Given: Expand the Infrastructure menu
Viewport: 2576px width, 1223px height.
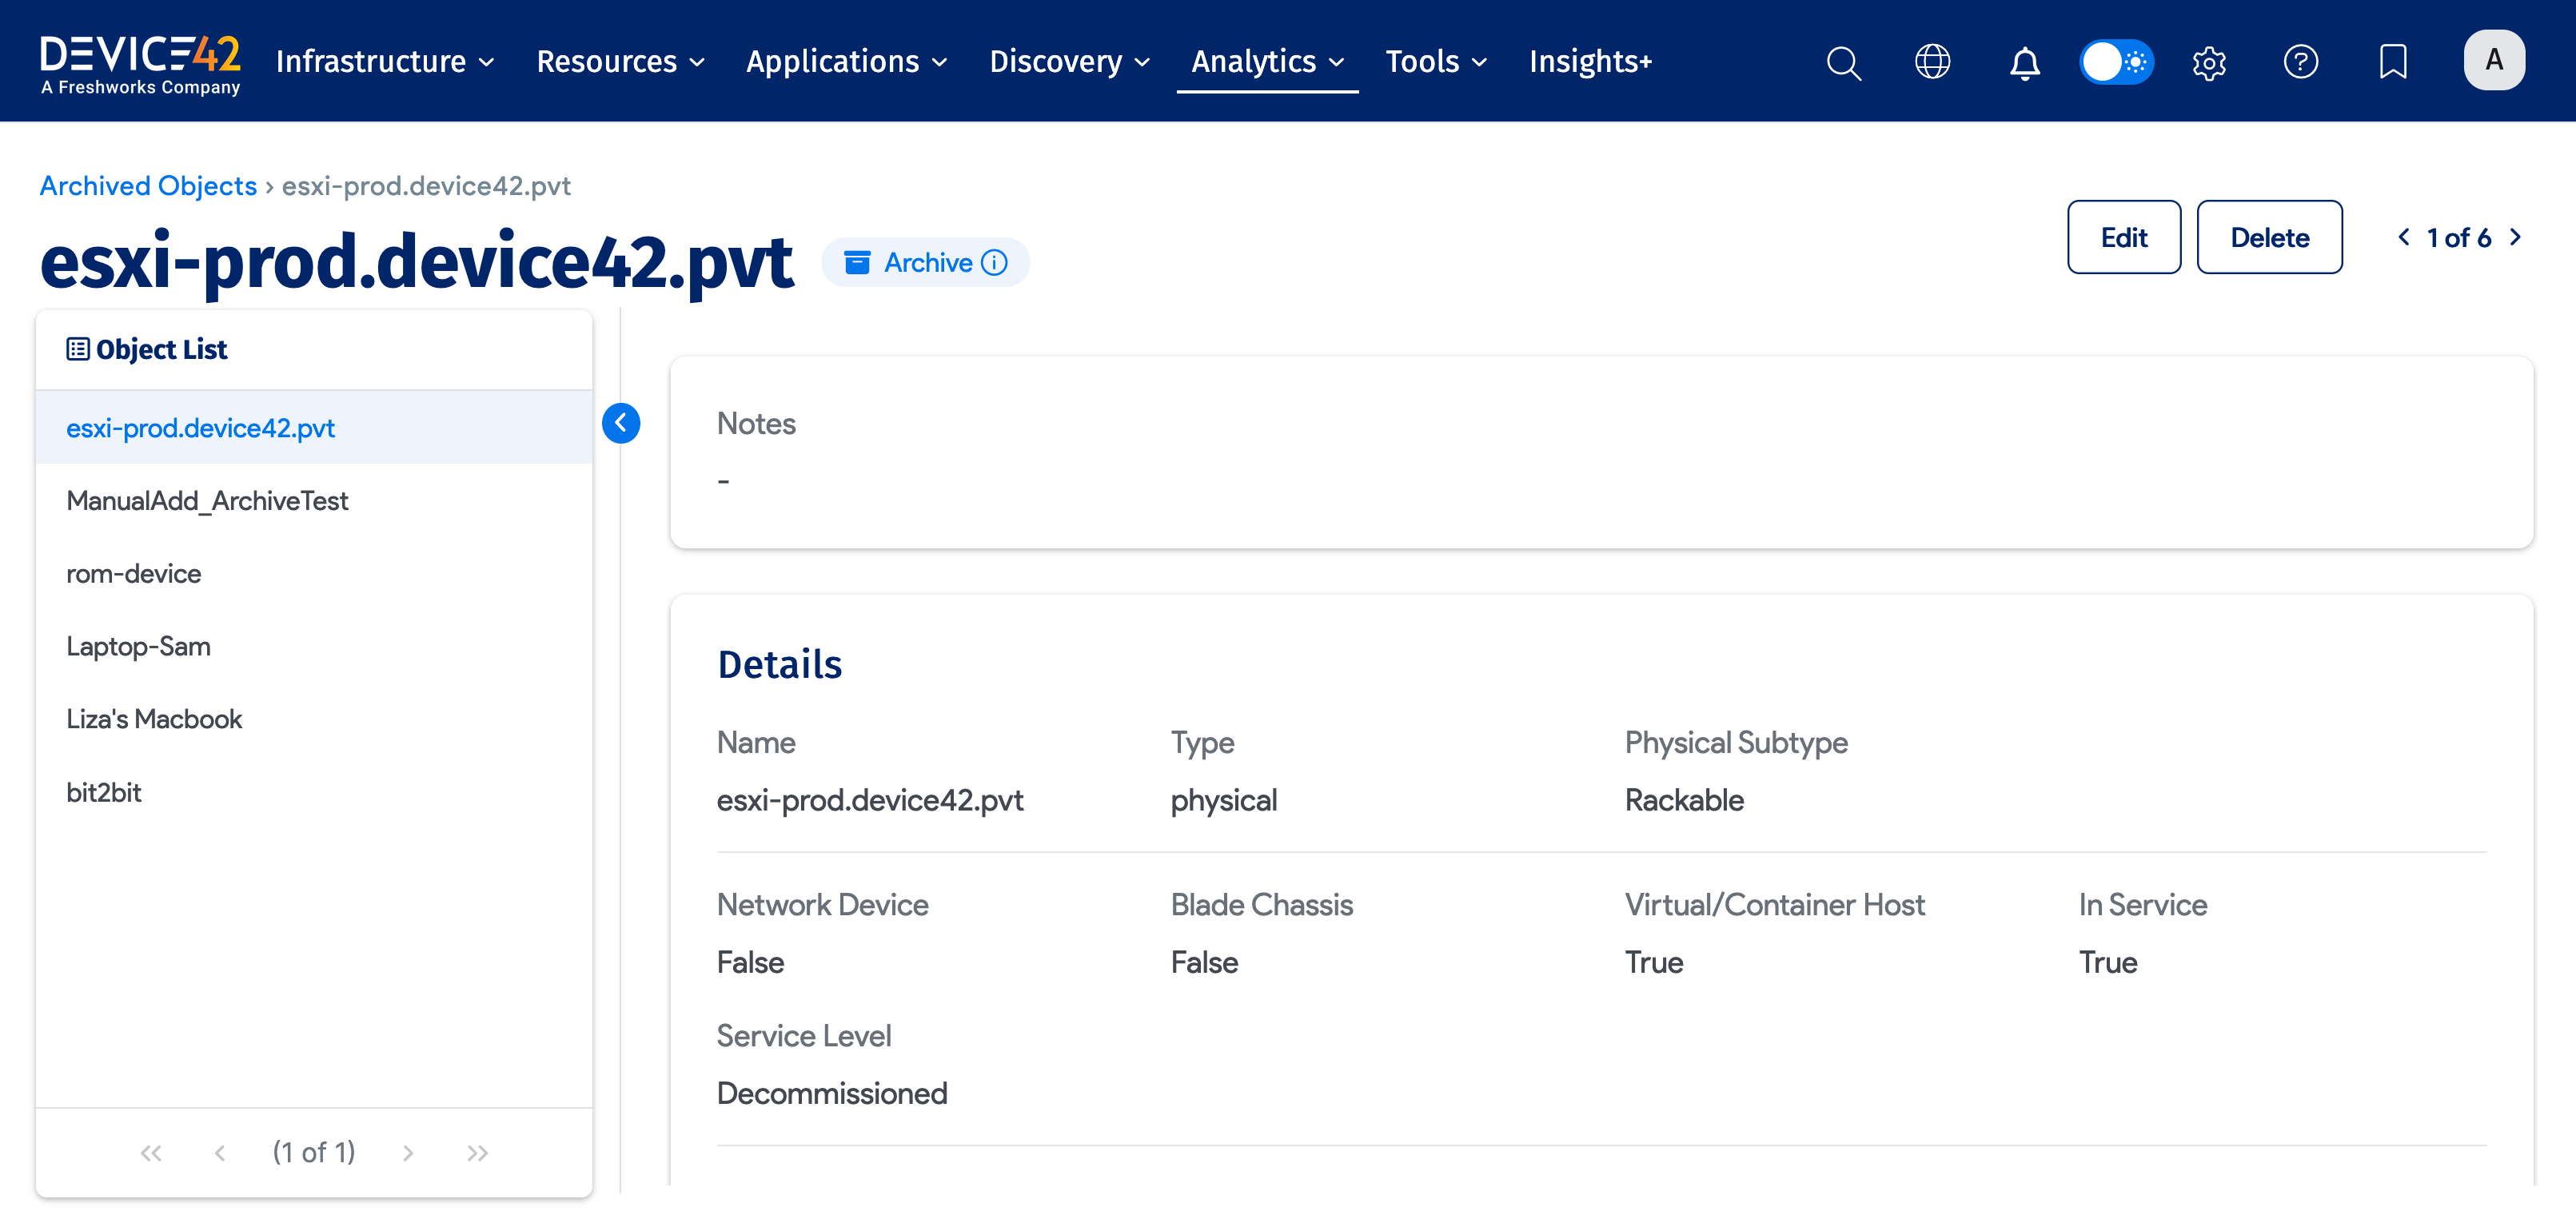Looking at the screenshot, I should click(384, 61).
